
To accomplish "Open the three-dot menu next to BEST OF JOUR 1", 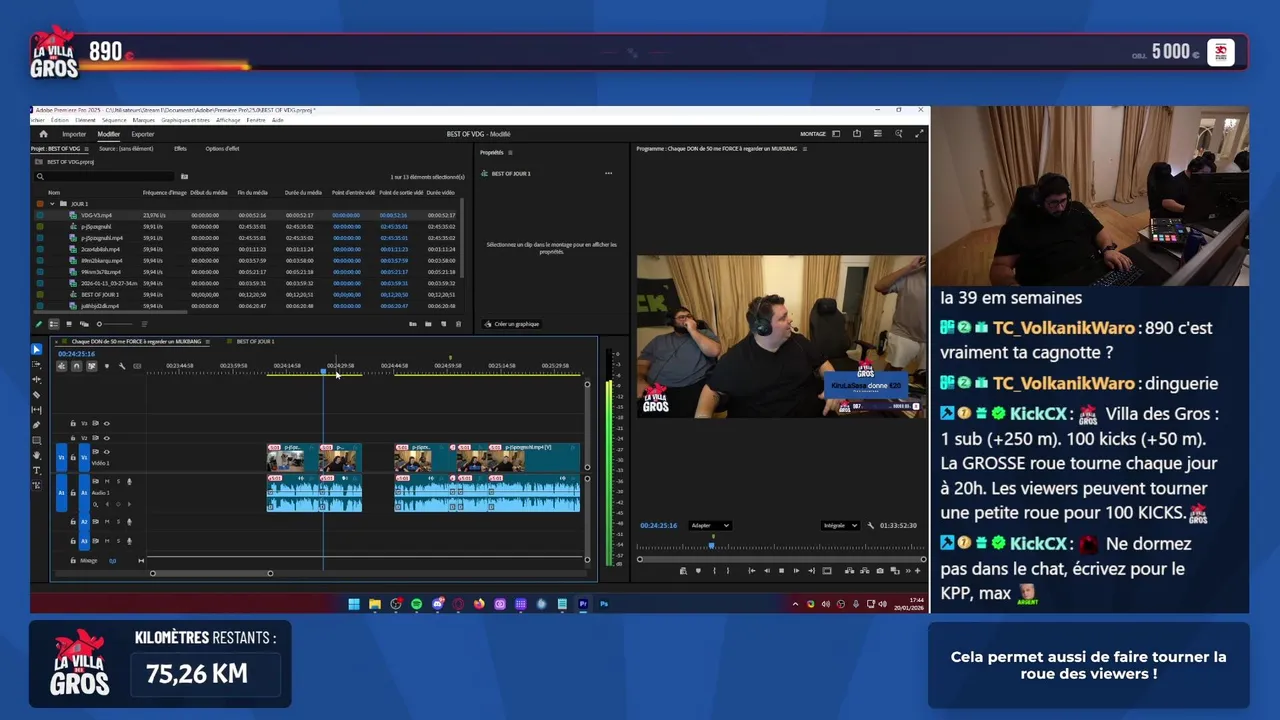I will coord(608,173).
